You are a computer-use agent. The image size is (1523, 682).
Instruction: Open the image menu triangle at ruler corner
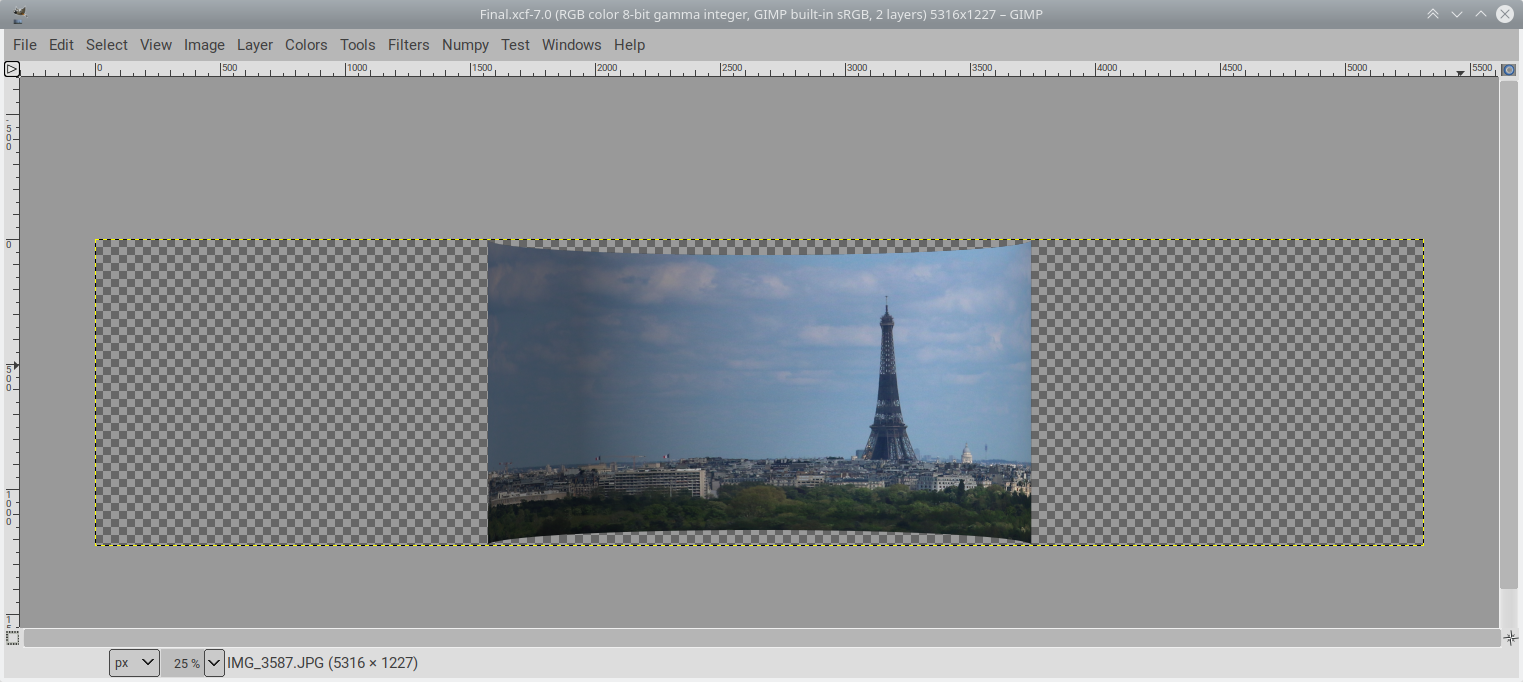point(12,69)
